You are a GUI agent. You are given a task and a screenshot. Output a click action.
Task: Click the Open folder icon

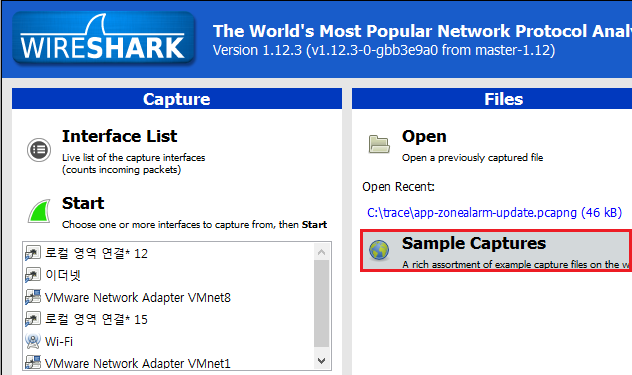click(x=379, y=144)
